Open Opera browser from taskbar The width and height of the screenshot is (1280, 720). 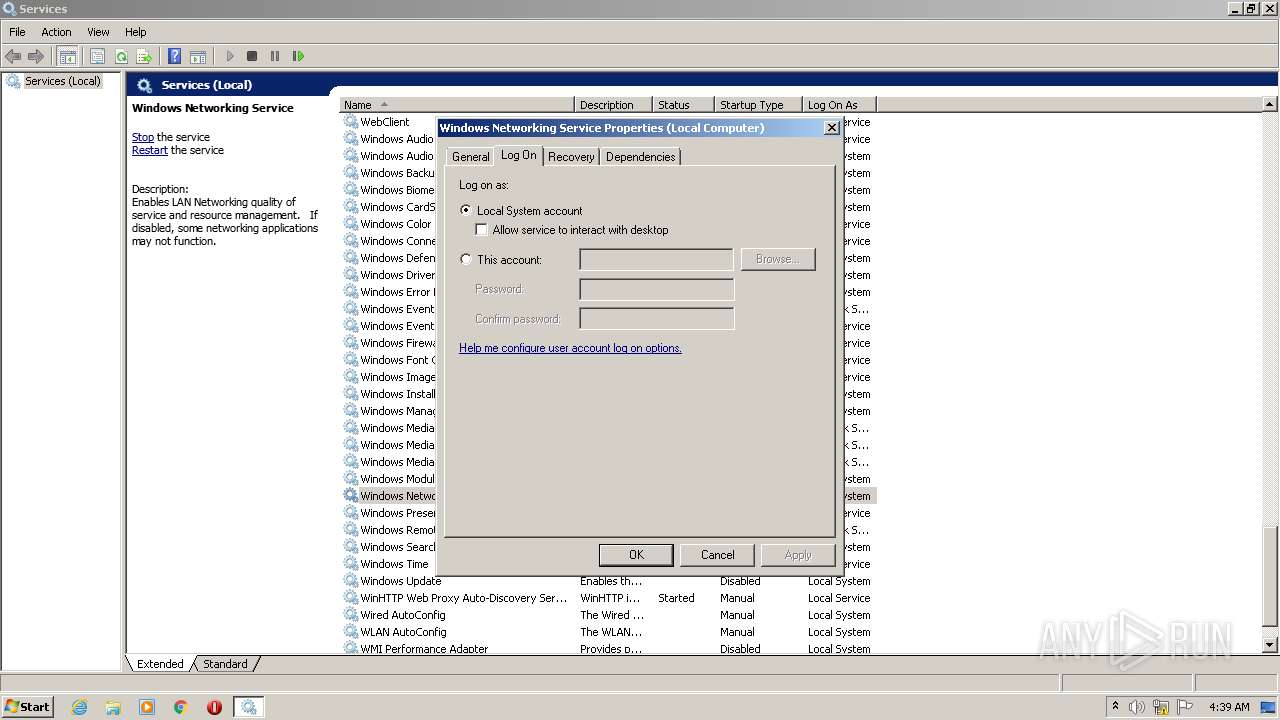pos(214,707)
